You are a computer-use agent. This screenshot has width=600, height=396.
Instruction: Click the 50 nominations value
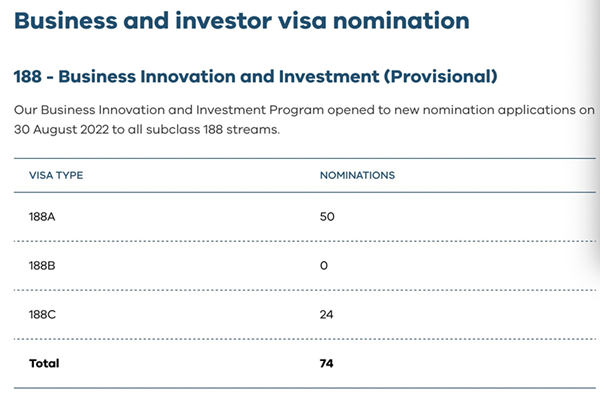click(x=327, y=217)
